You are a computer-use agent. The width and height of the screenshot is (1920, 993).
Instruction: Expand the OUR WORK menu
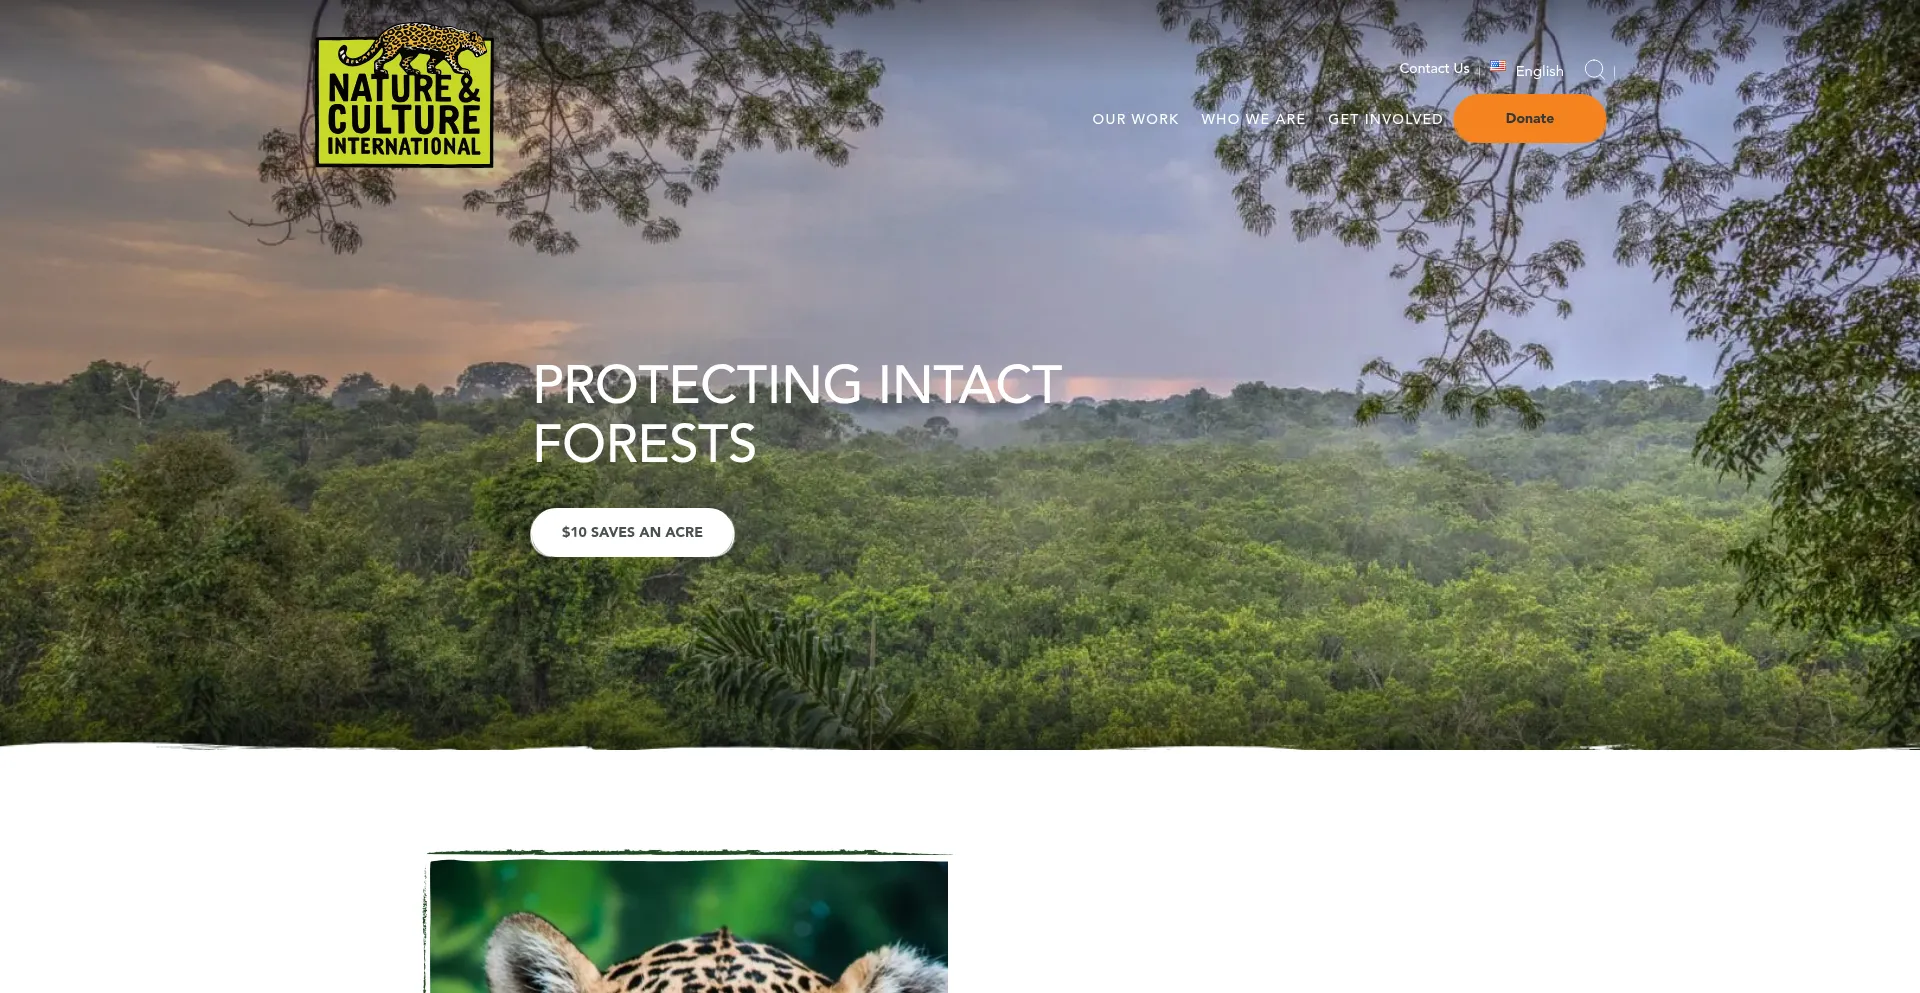click(x=1135, y=119)
